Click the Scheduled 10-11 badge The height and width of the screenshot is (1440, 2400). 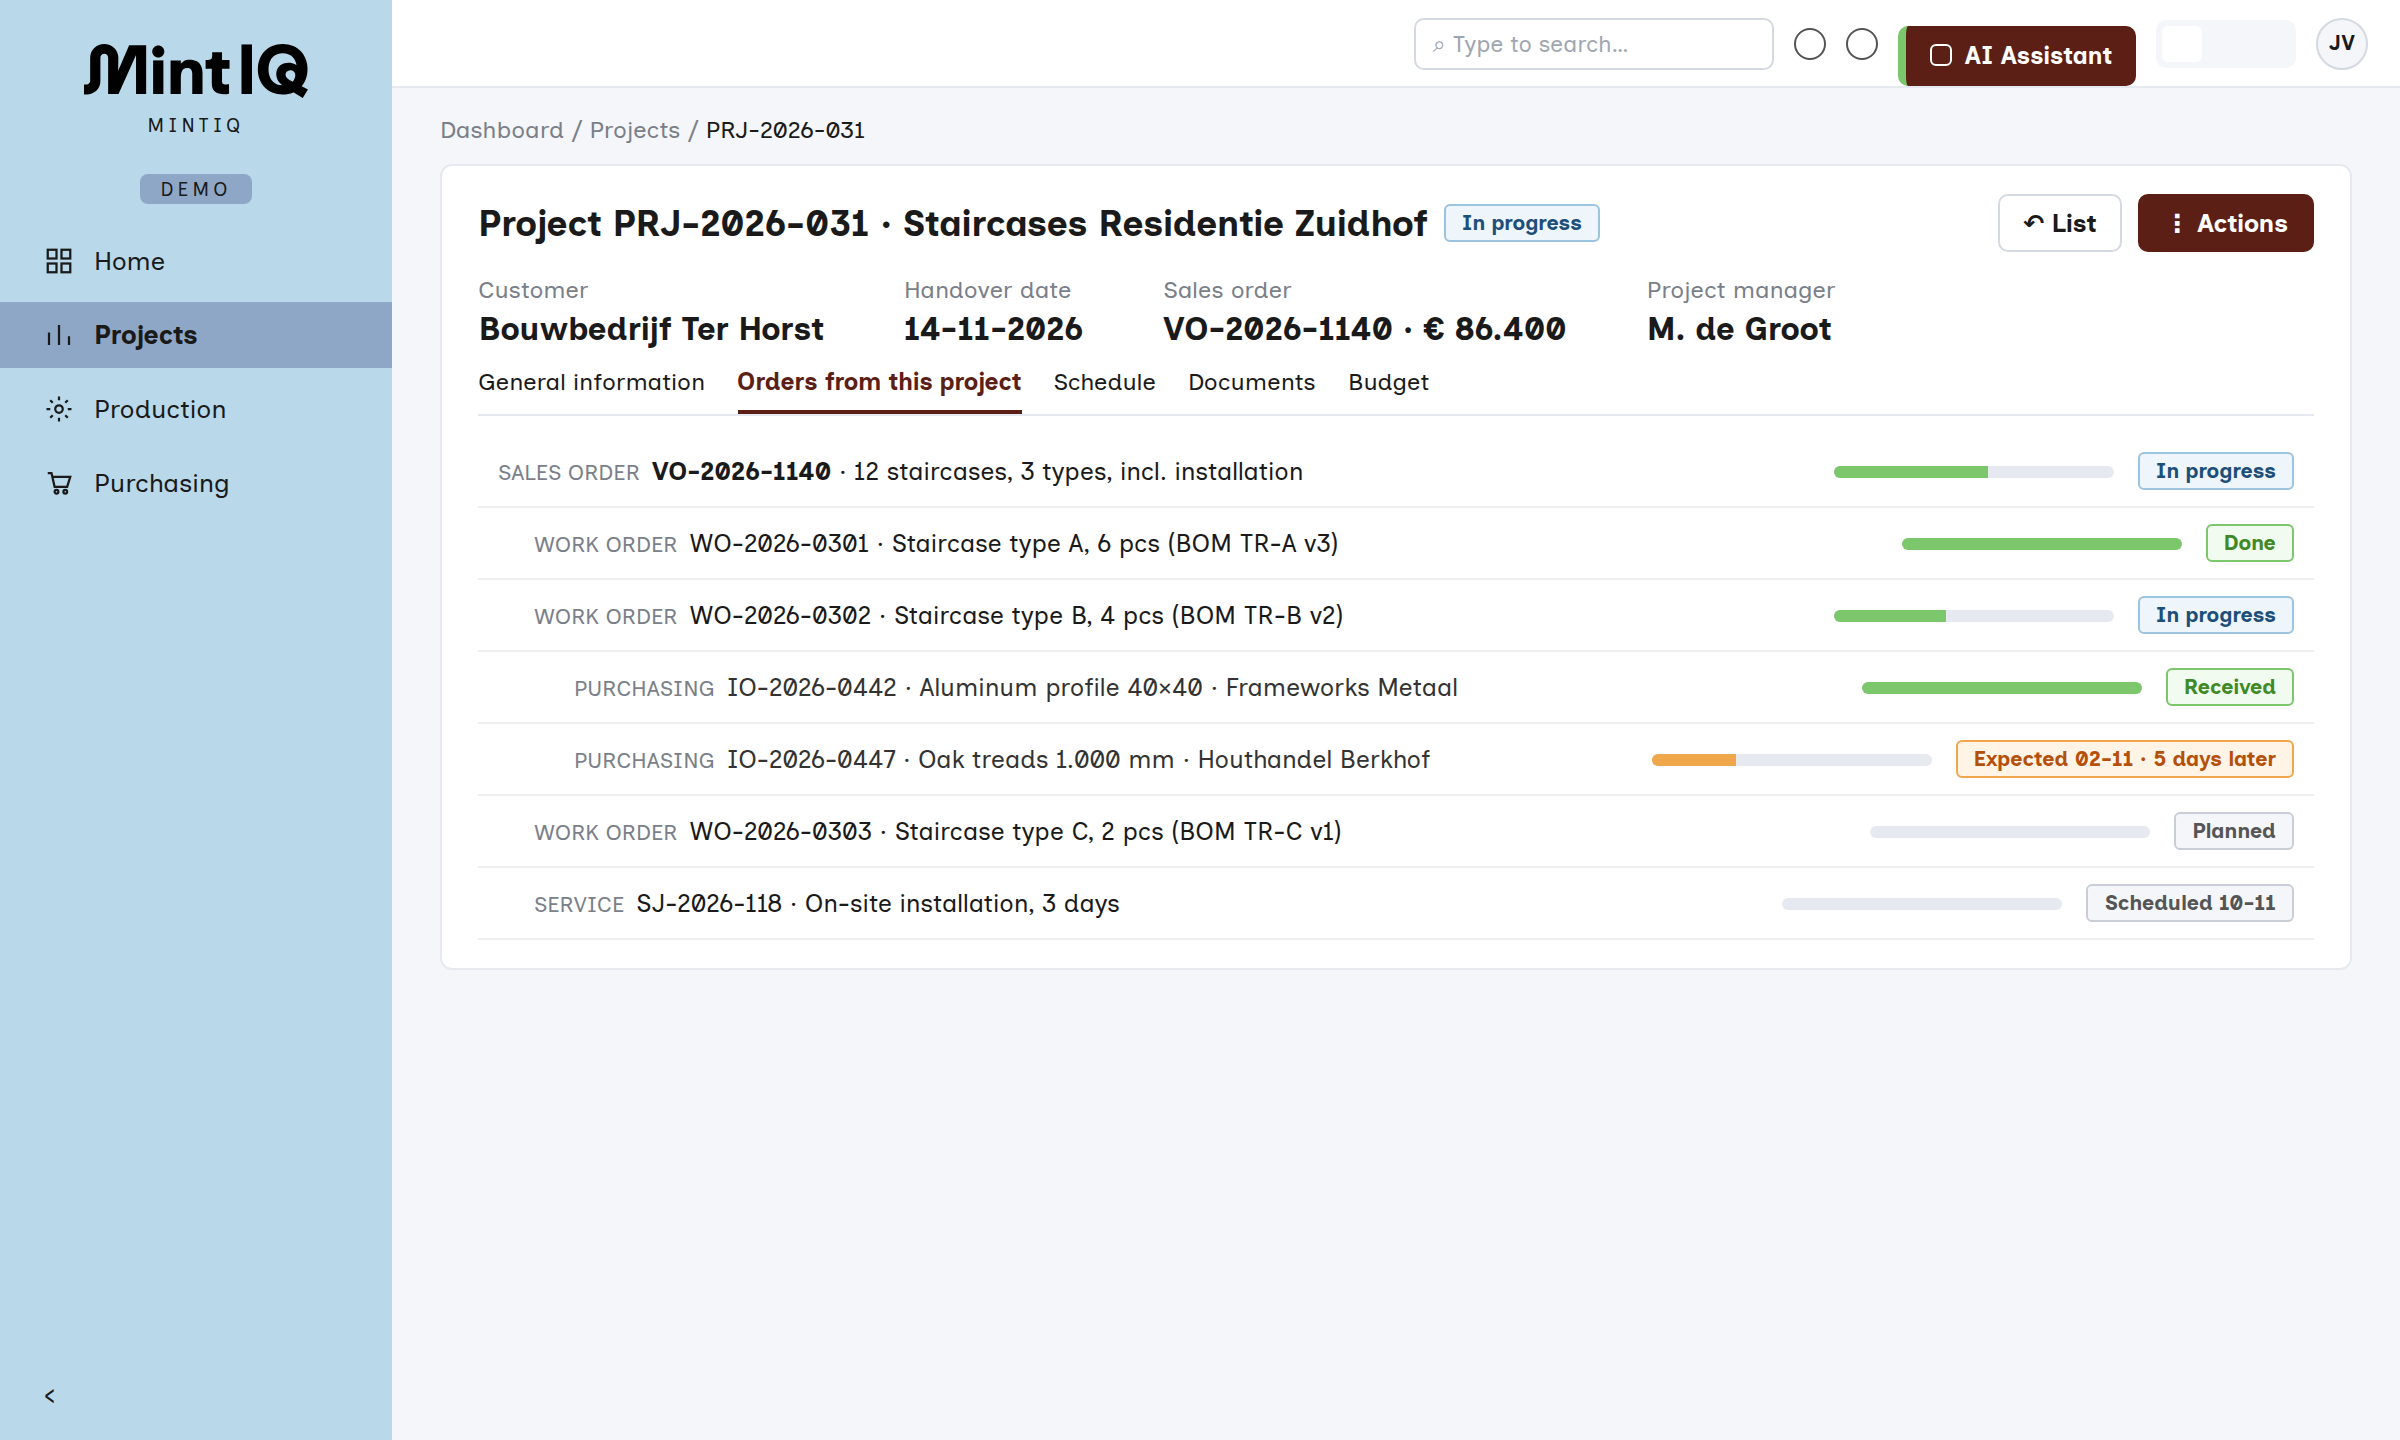2189,903
